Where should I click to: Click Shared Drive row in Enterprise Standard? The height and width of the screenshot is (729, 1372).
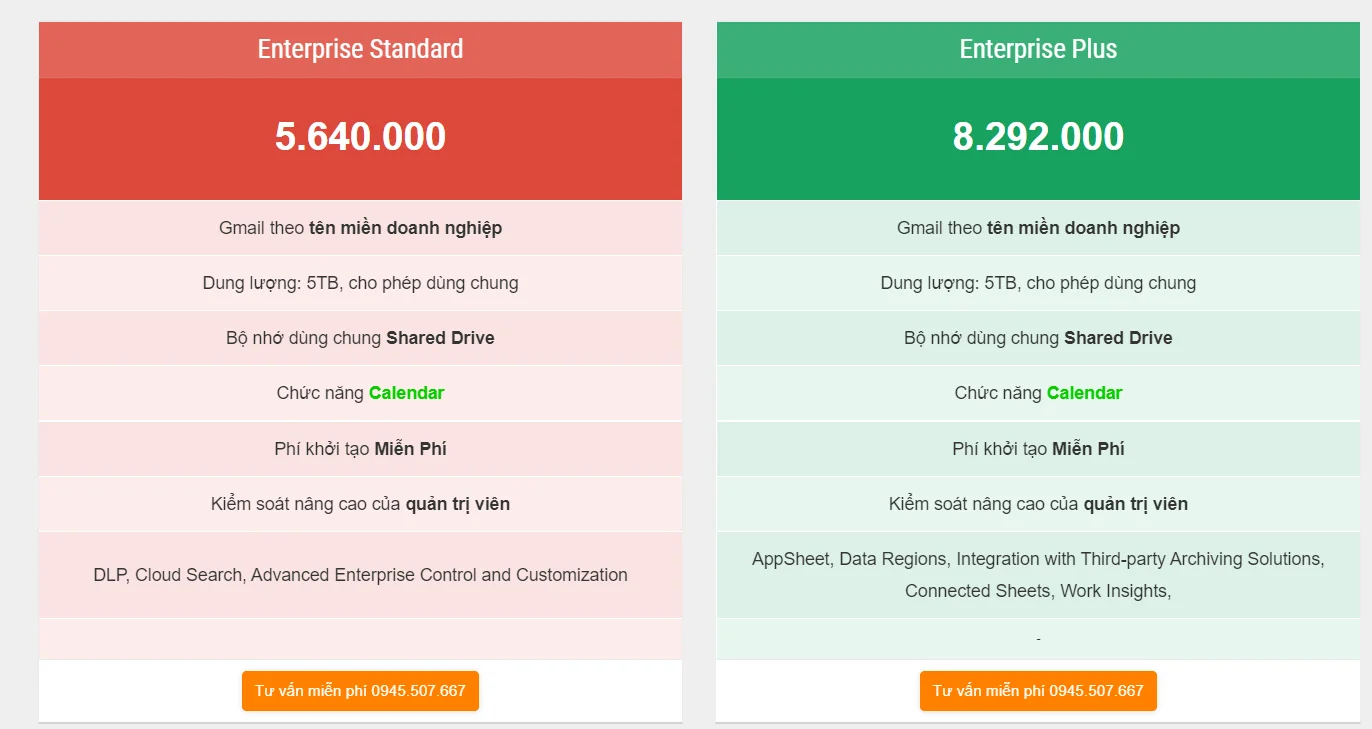[x=360, y=338]
